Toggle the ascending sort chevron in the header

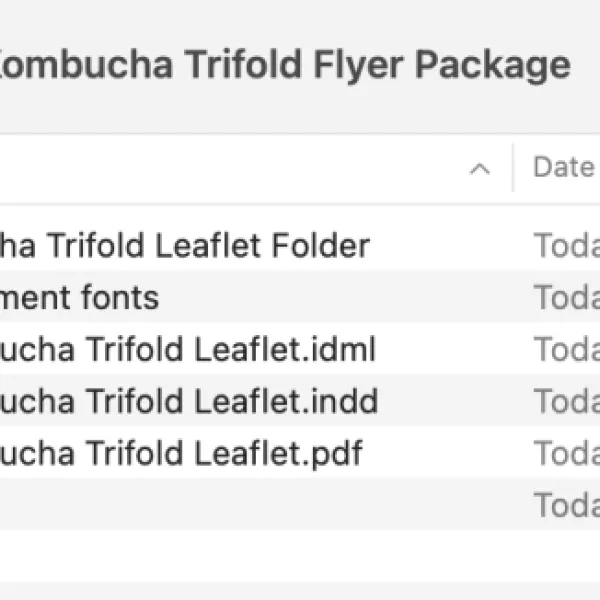coord(480,169)
